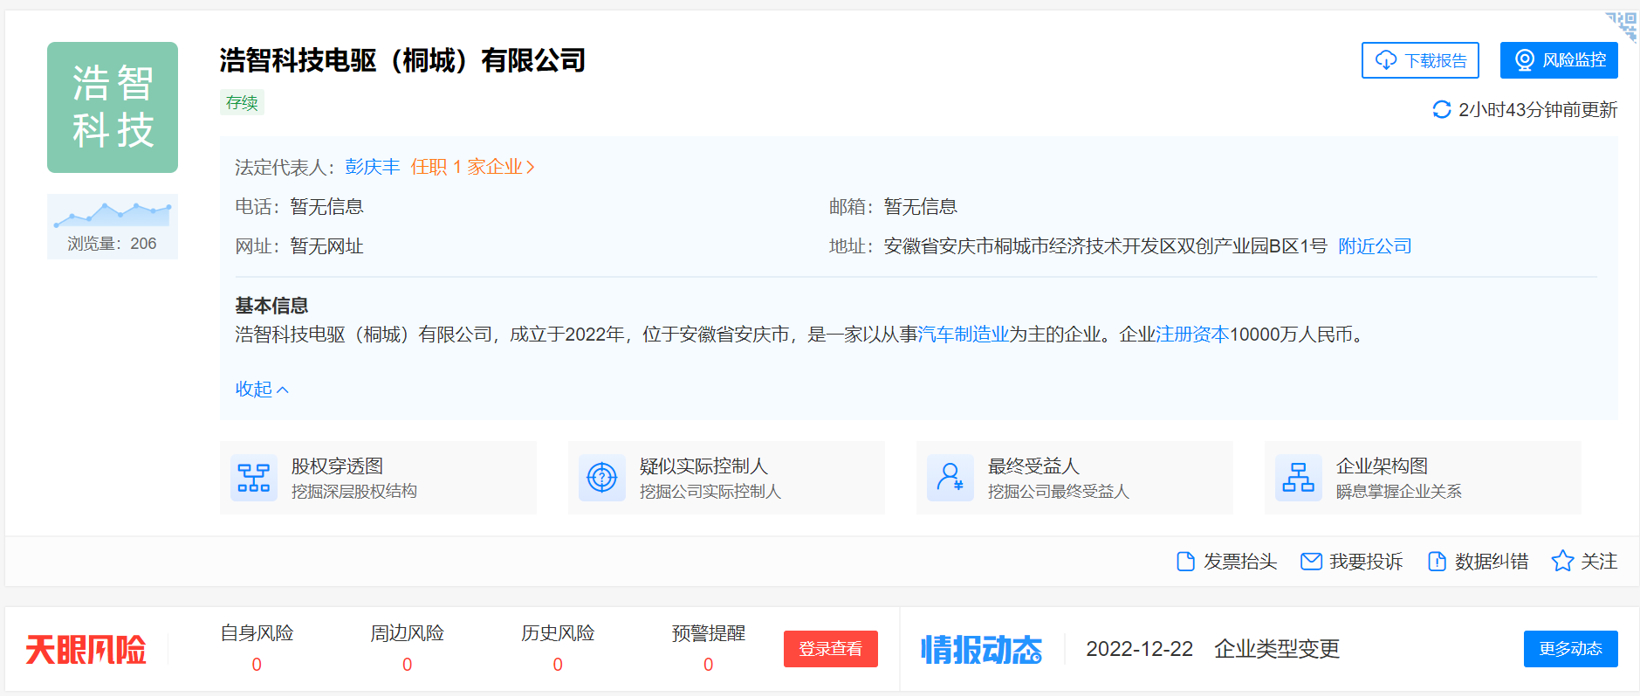Image resolution: width=1640 pixels, height=696 pixels.
Task: Click the 我要投诉 envelope icon
Action: pos(1310,562)
